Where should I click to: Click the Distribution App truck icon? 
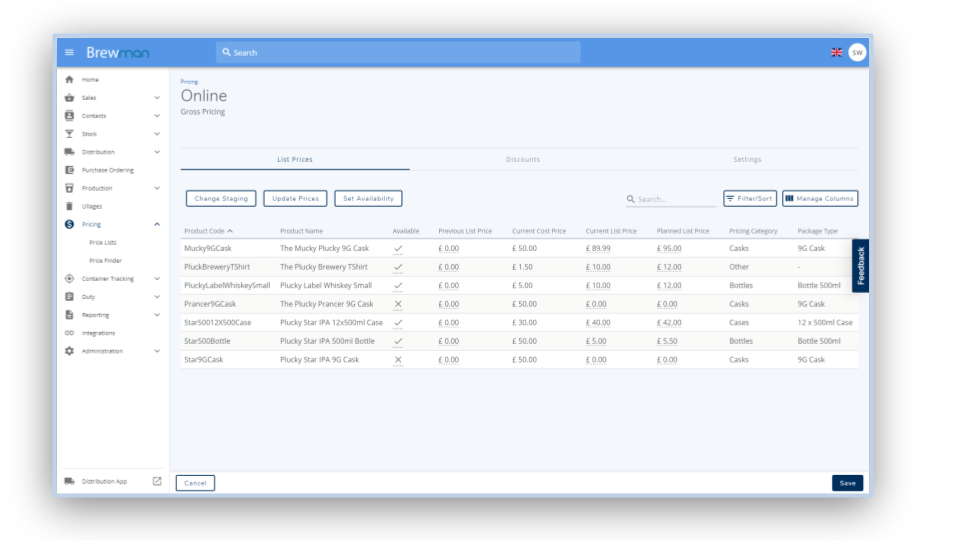[69, 481]
